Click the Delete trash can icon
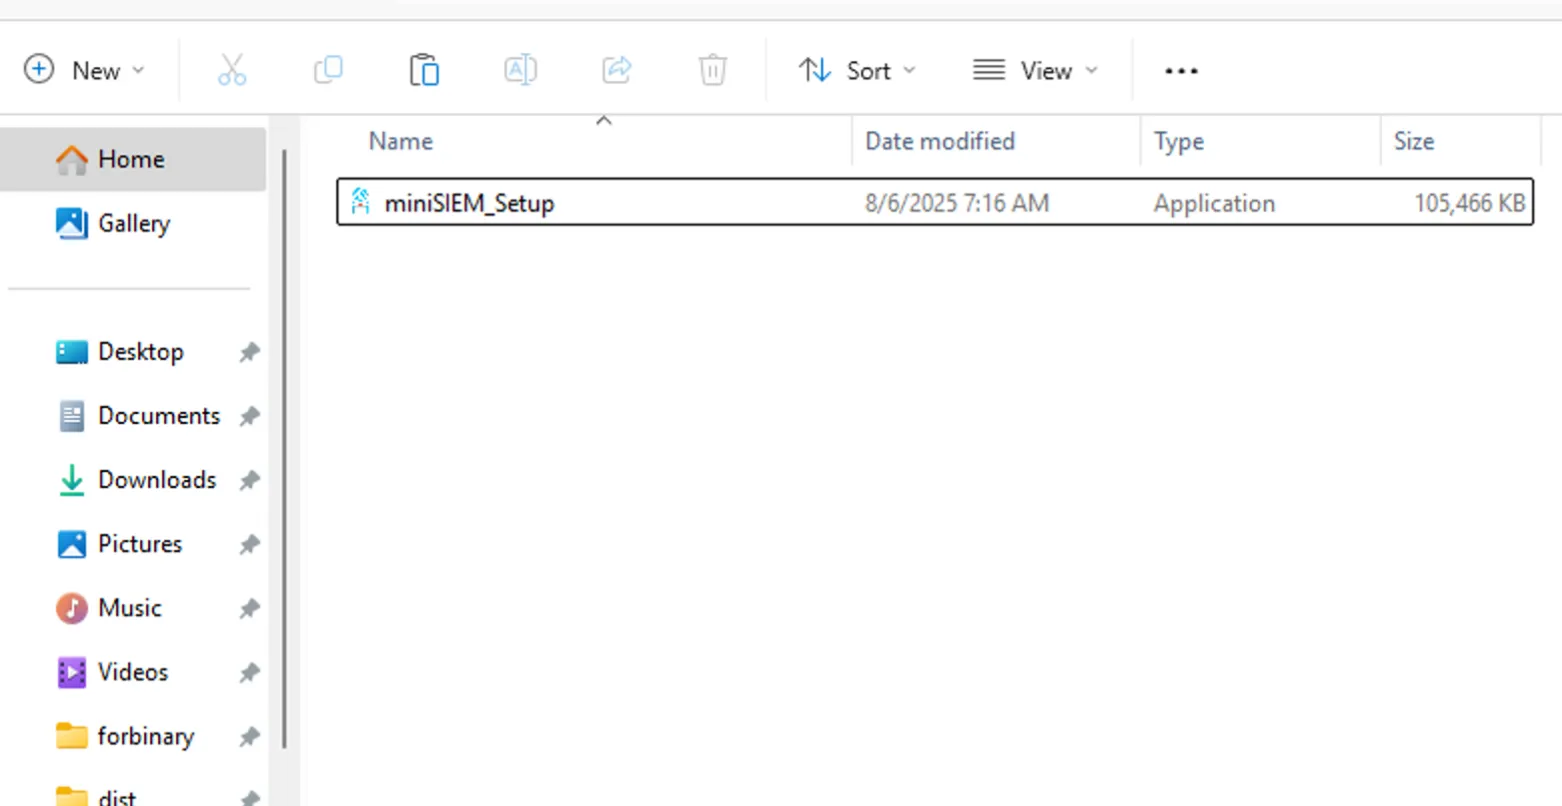This screenshot has width=1562, height=806. click(712, 71)
